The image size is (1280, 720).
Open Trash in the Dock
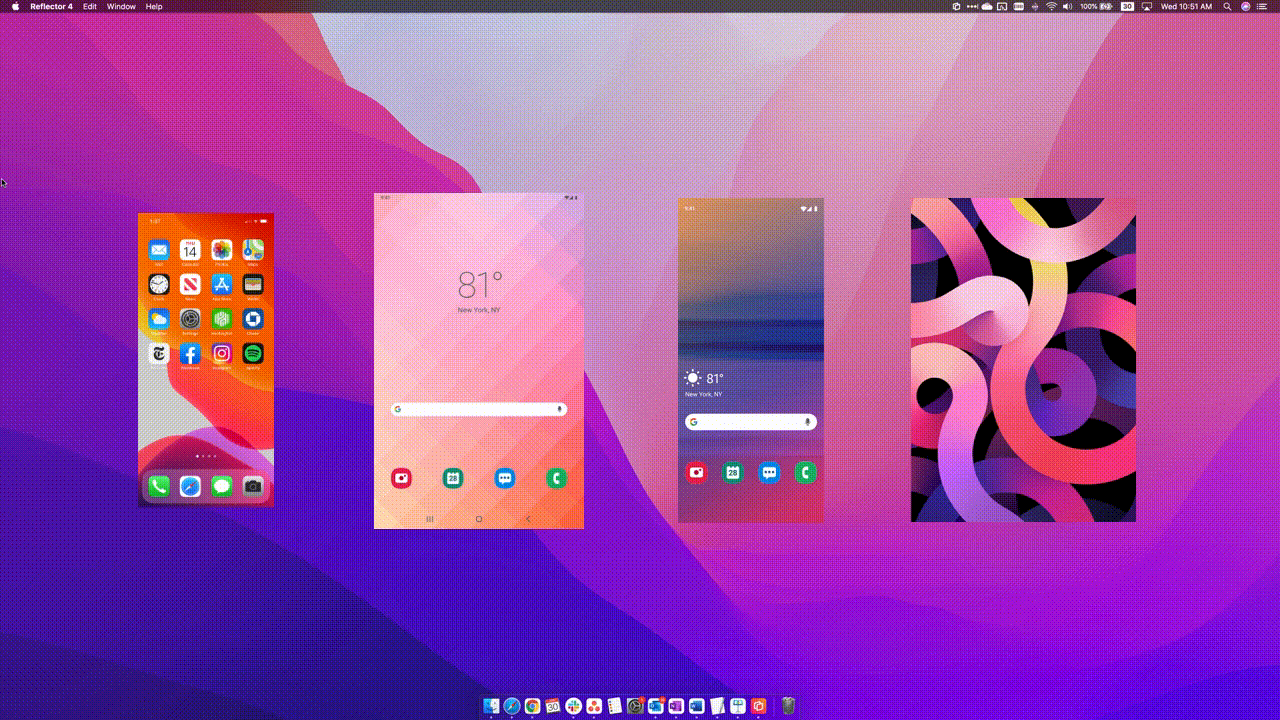point(788,706)
